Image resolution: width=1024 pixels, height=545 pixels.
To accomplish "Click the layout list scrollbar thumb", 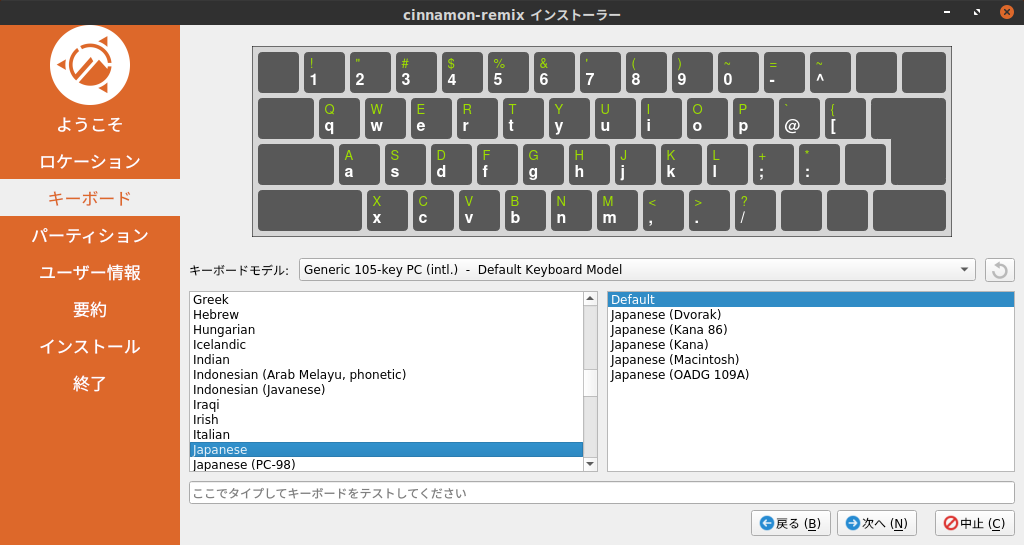I will tap(590, 382).
